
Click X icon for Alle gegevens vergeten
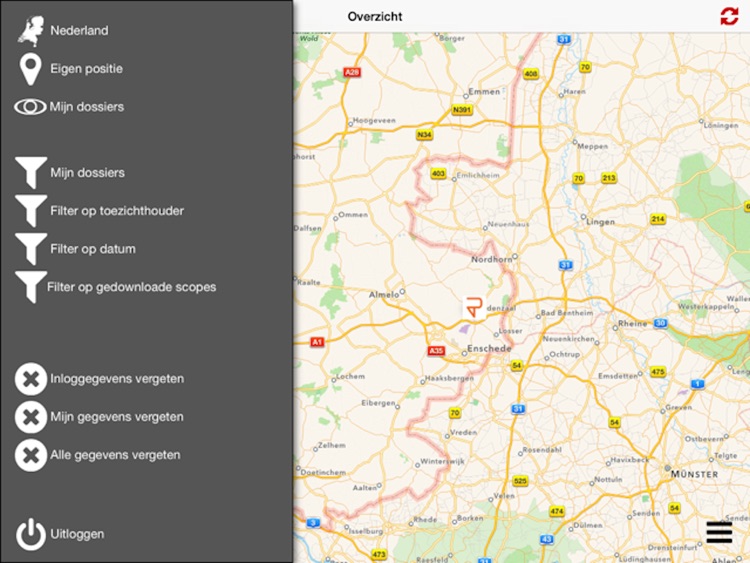31,455
